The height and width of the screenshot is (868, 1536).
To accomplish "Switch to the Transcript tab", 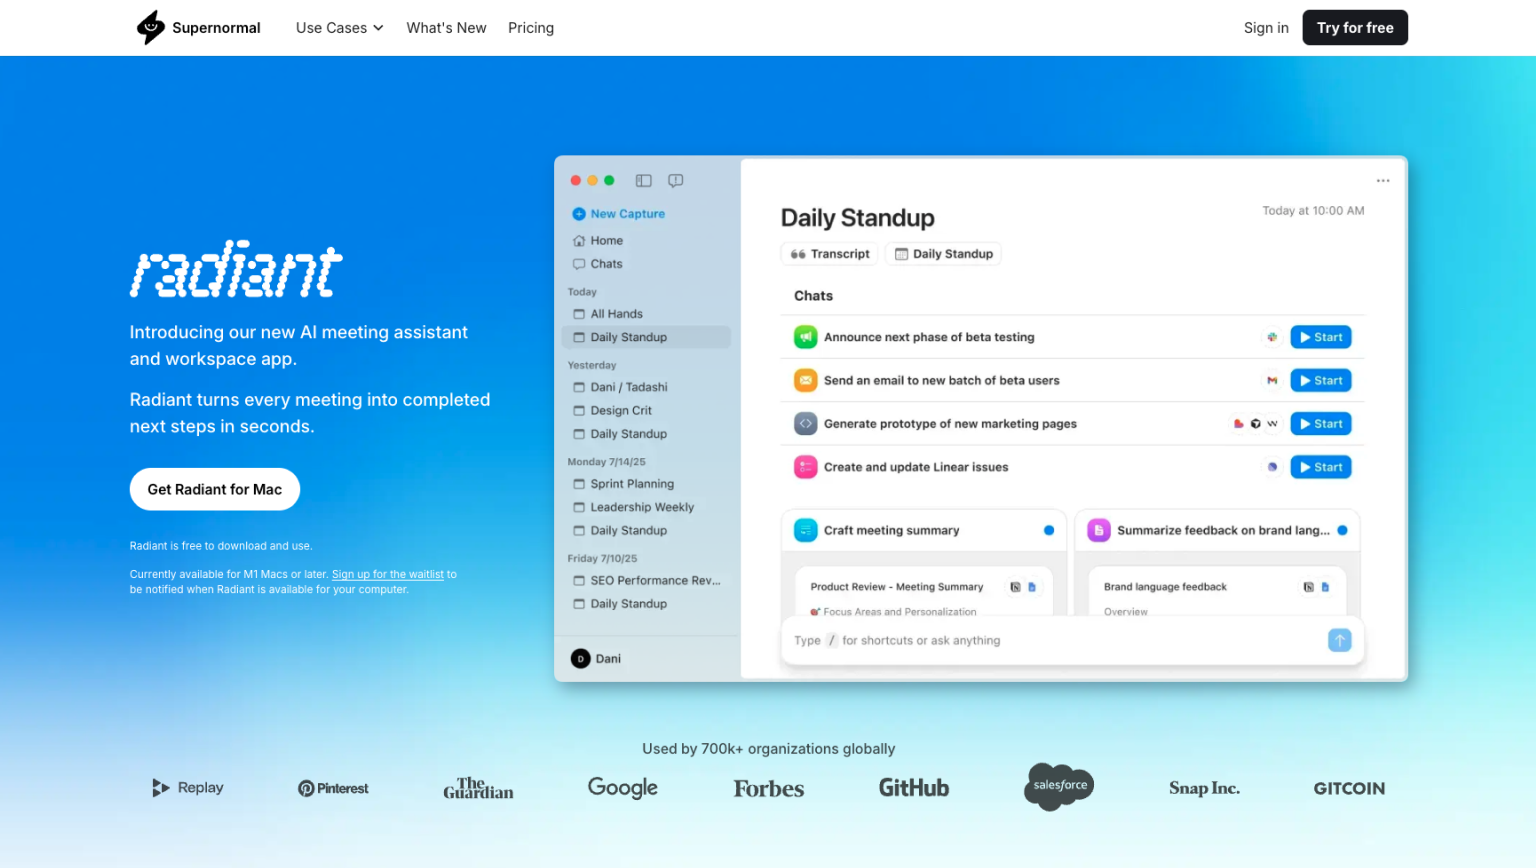I will pos(830,254).
